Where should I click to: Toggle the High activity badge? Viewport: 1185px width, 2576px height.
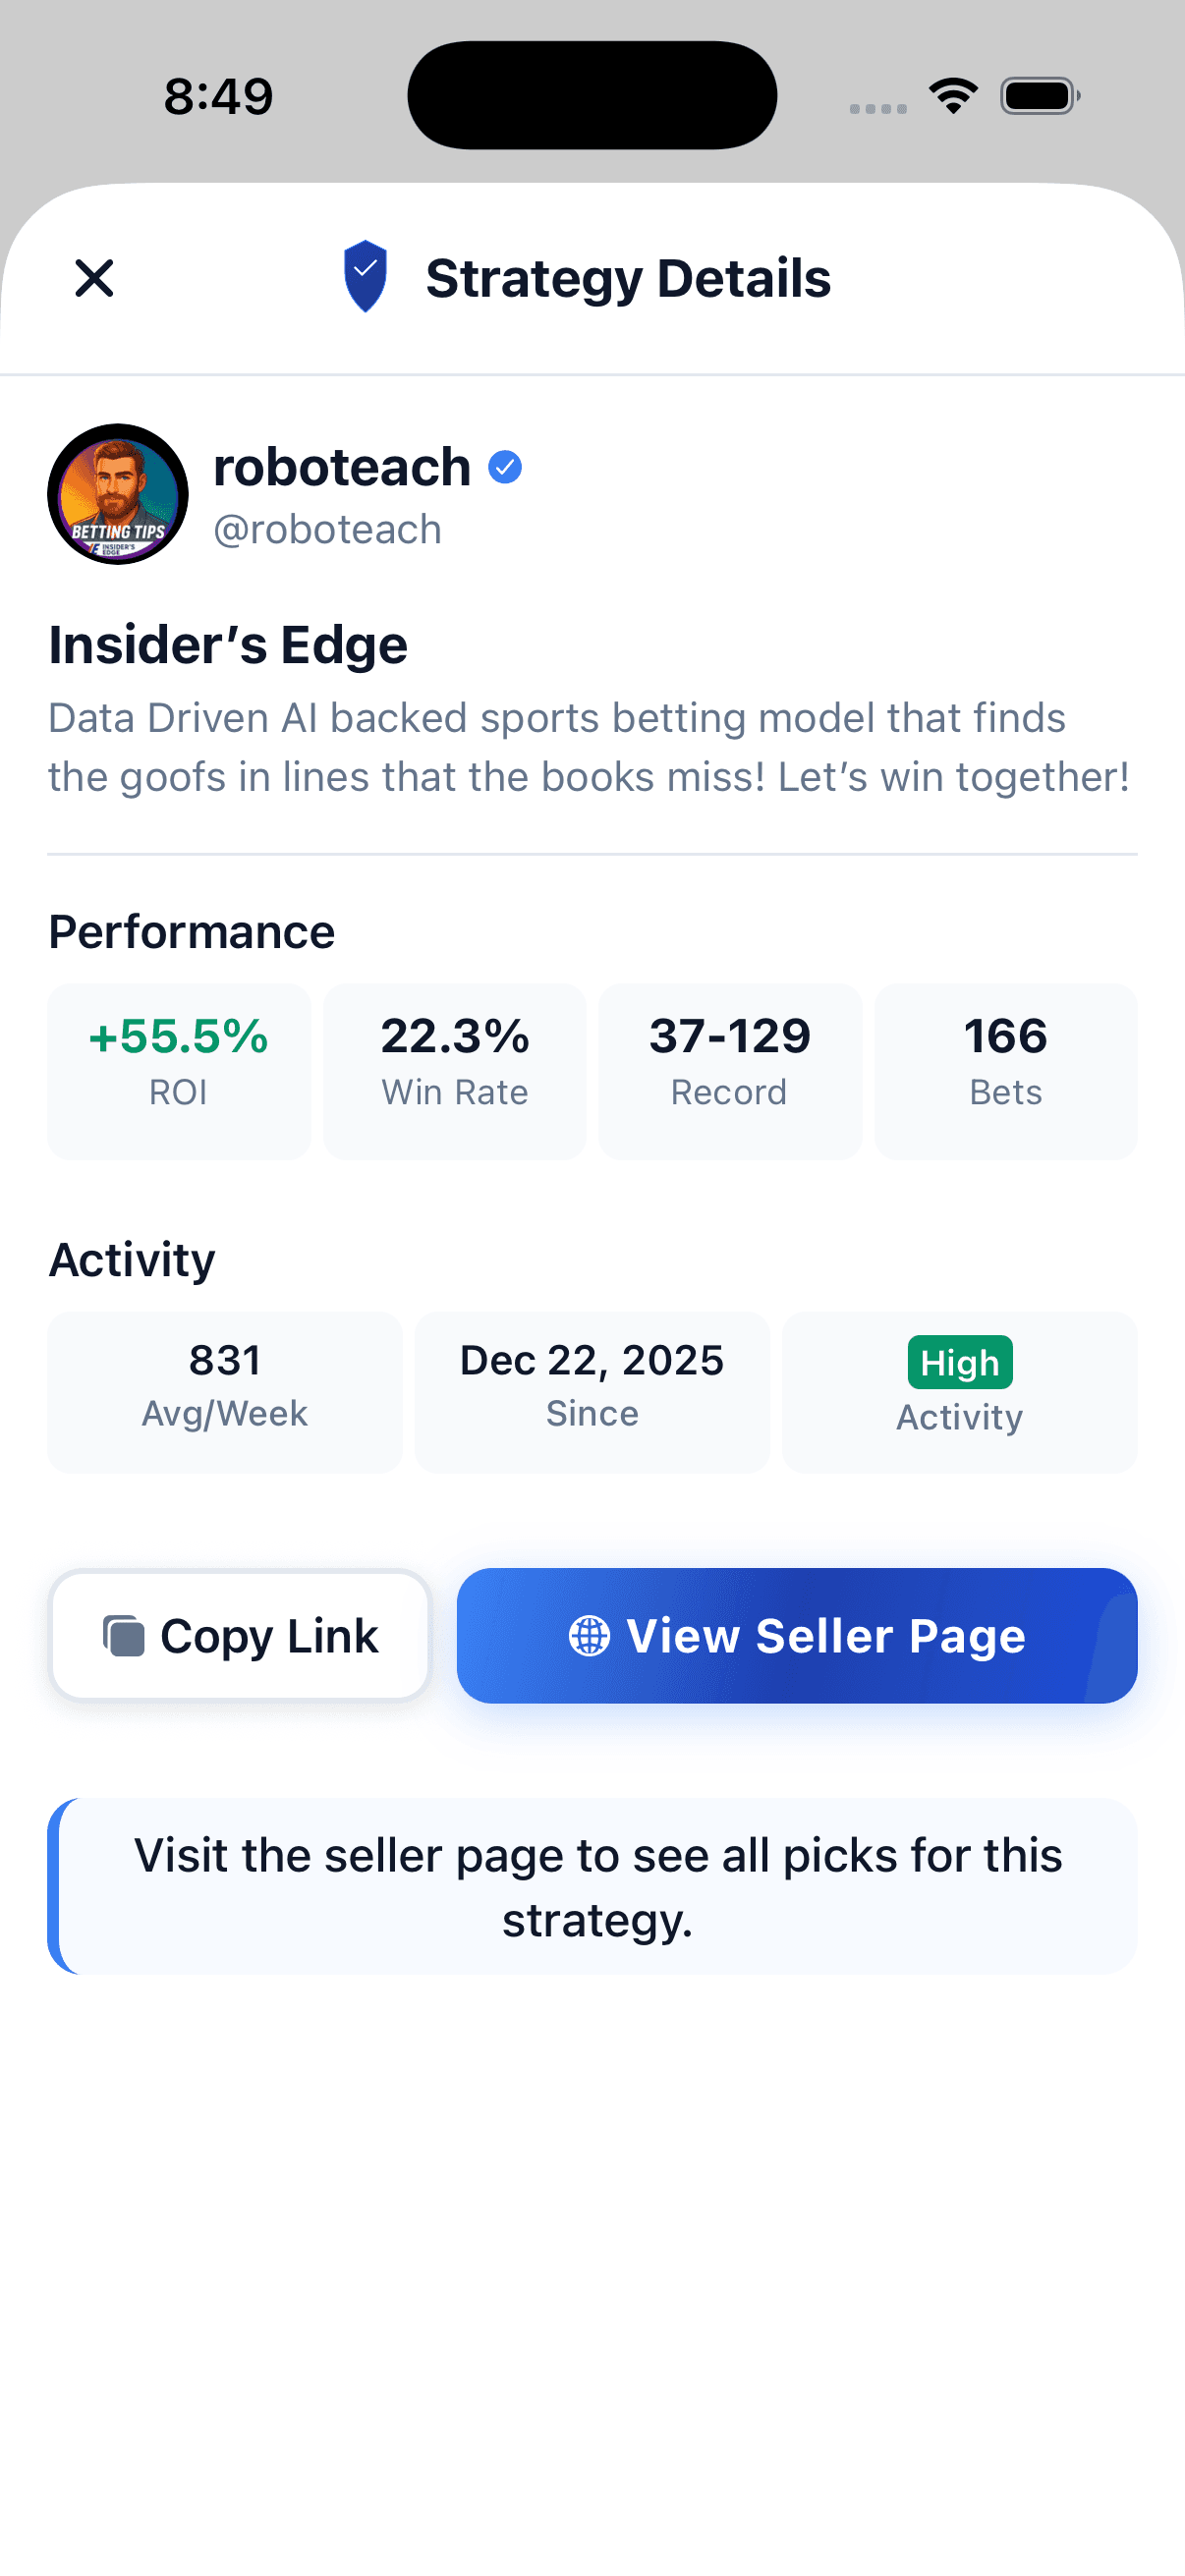(x=959, y=1362)
